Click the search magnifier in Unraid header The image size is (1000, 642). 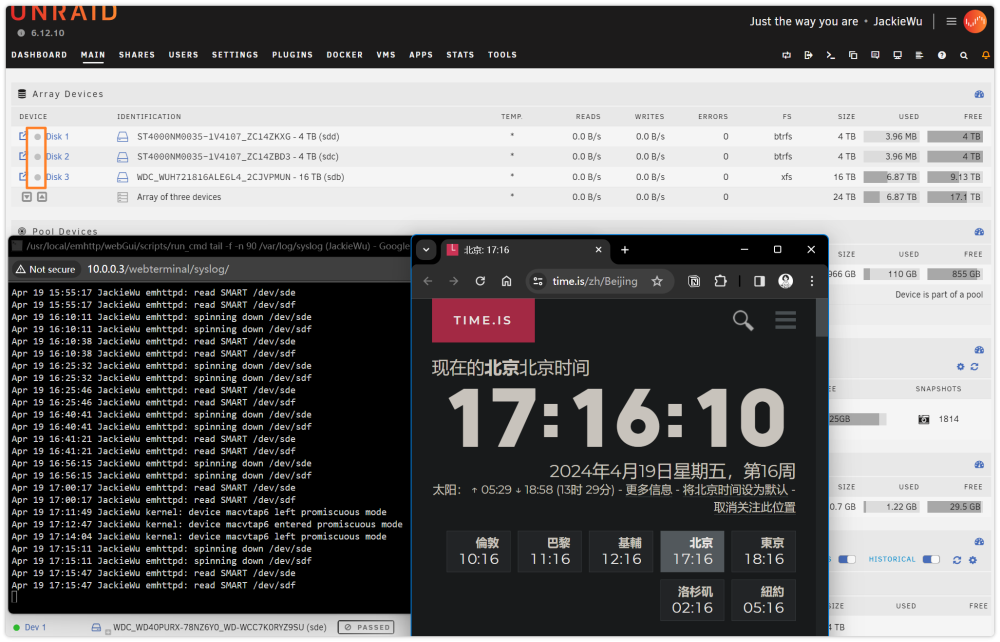click(x=964, y=55)
